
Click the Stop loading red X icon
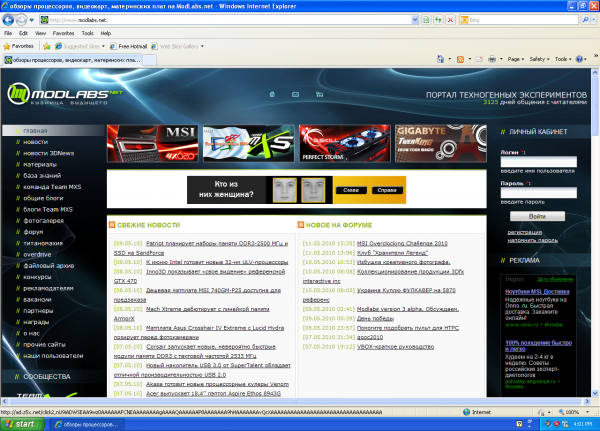450,20
